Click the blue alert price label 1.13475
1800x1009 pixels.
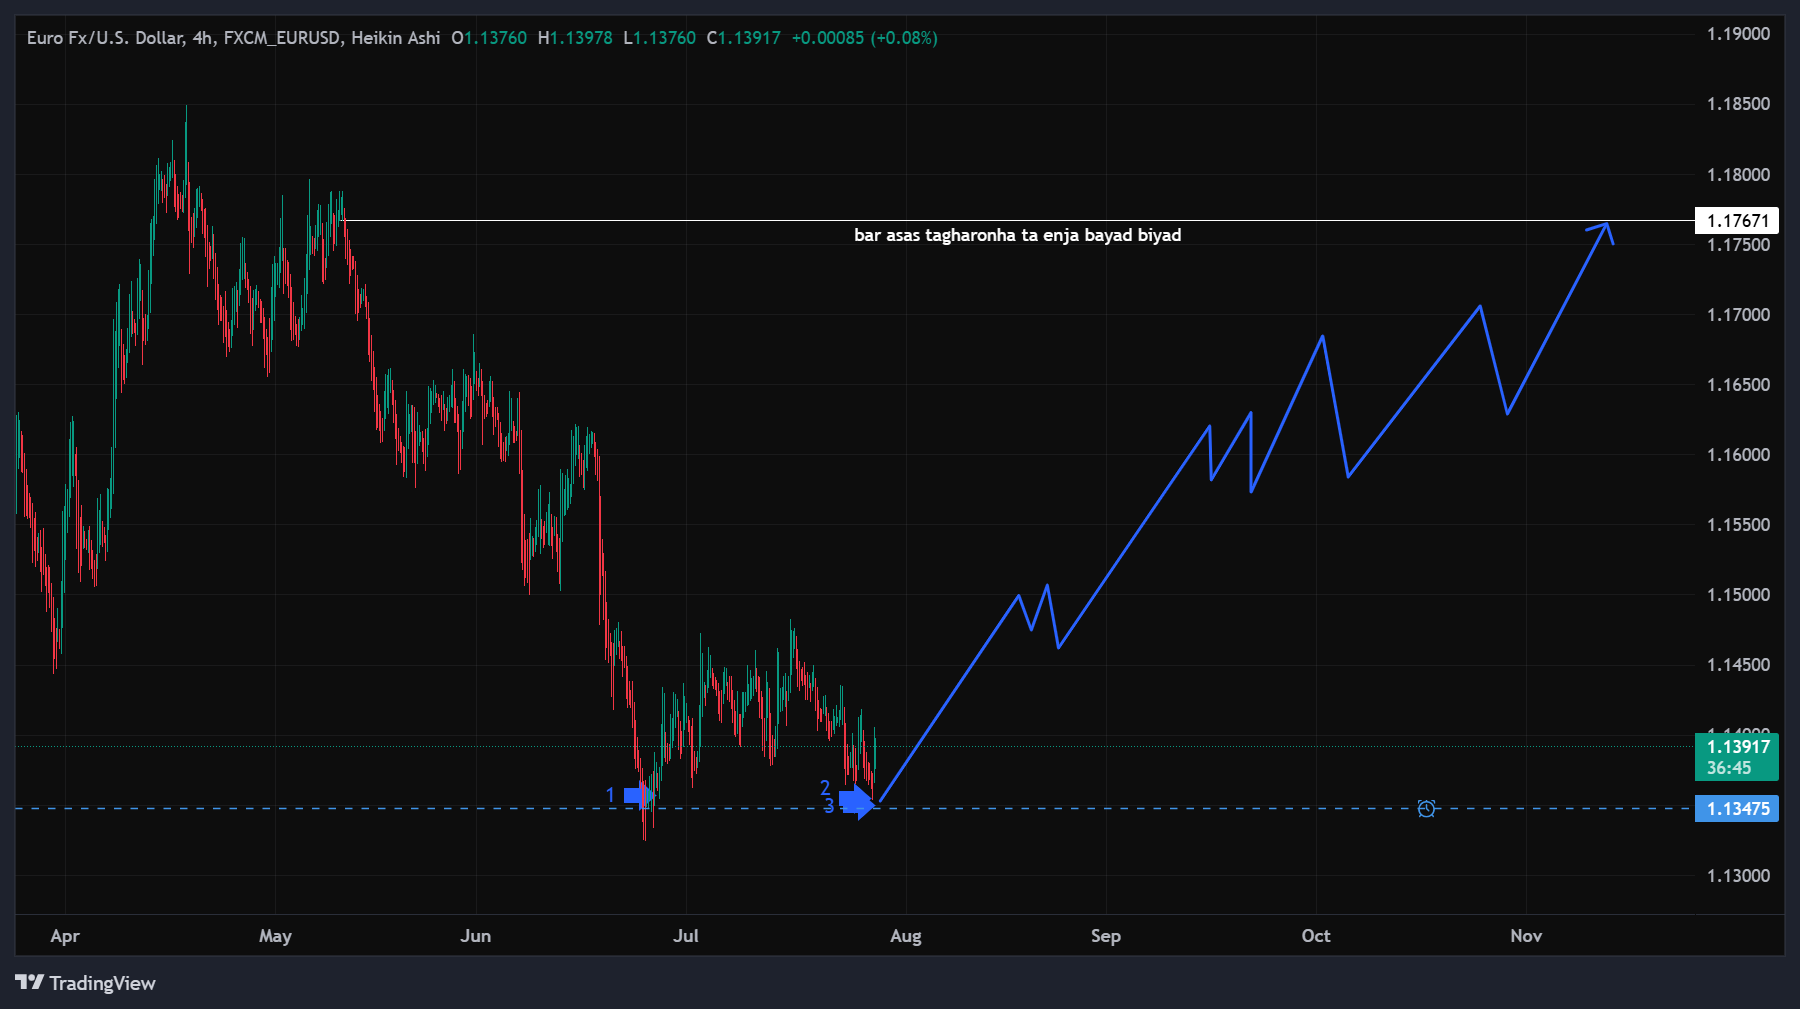point(1737,808)
